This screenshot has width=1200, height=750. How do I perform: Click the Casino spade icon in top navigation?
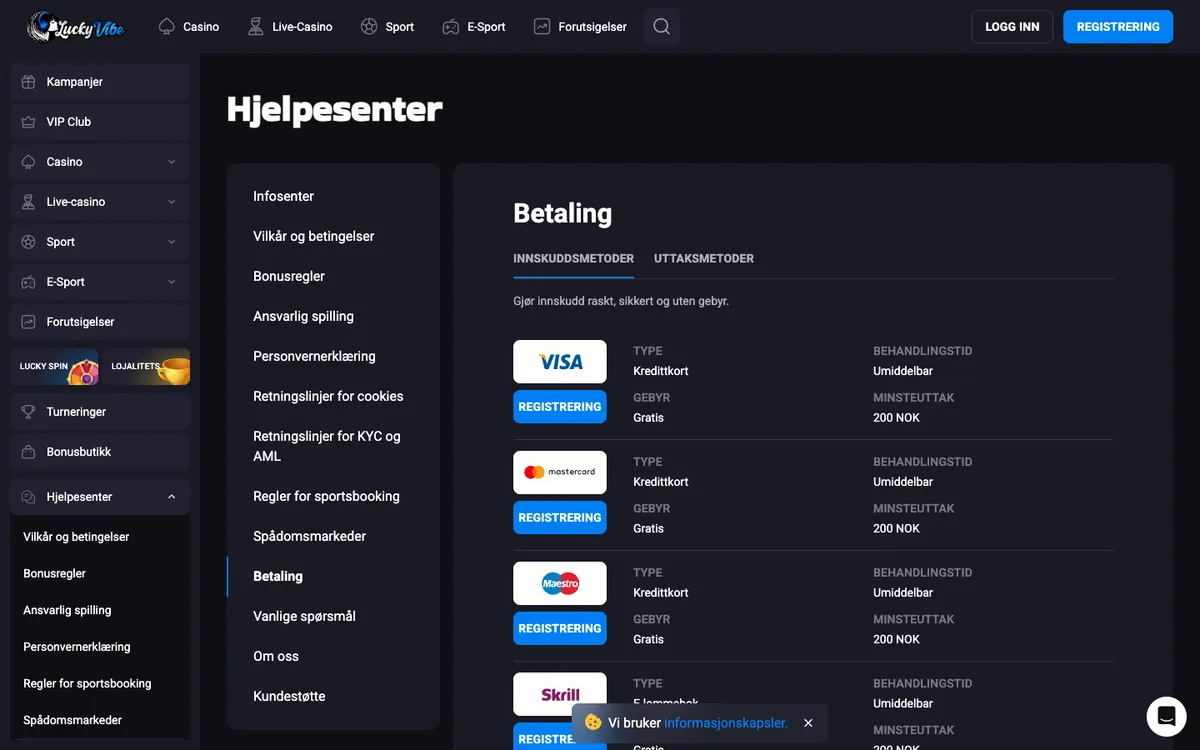pyautogui.click(x=167, y=27)
